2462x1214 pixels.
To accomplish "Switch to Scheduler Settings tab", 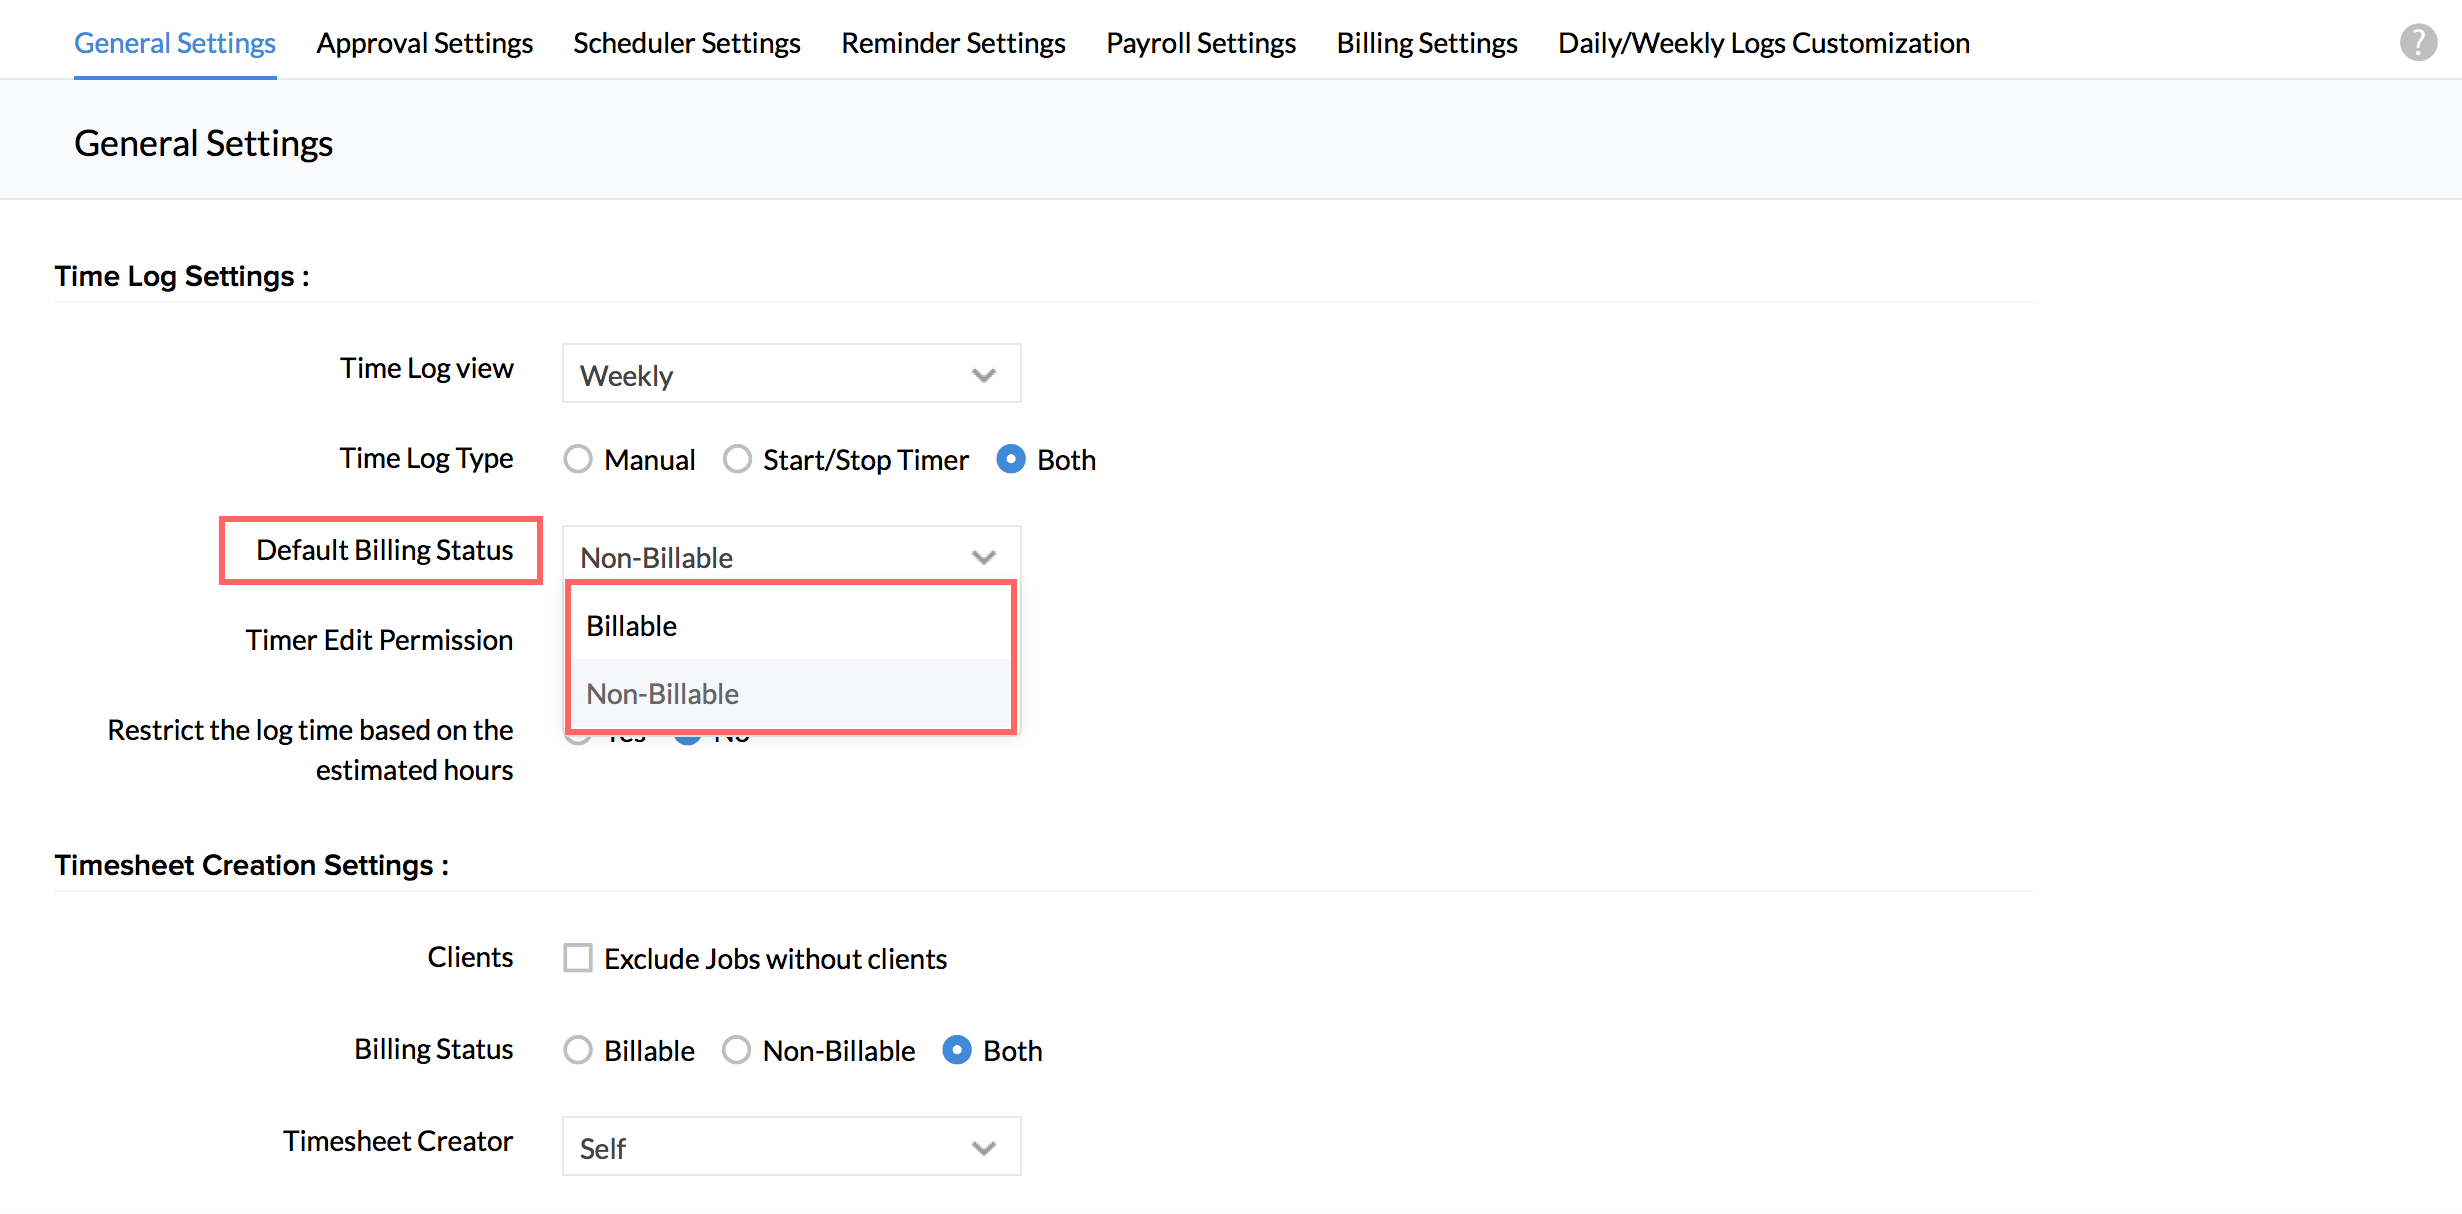I will pyautogui.click(x=686, y=43).
